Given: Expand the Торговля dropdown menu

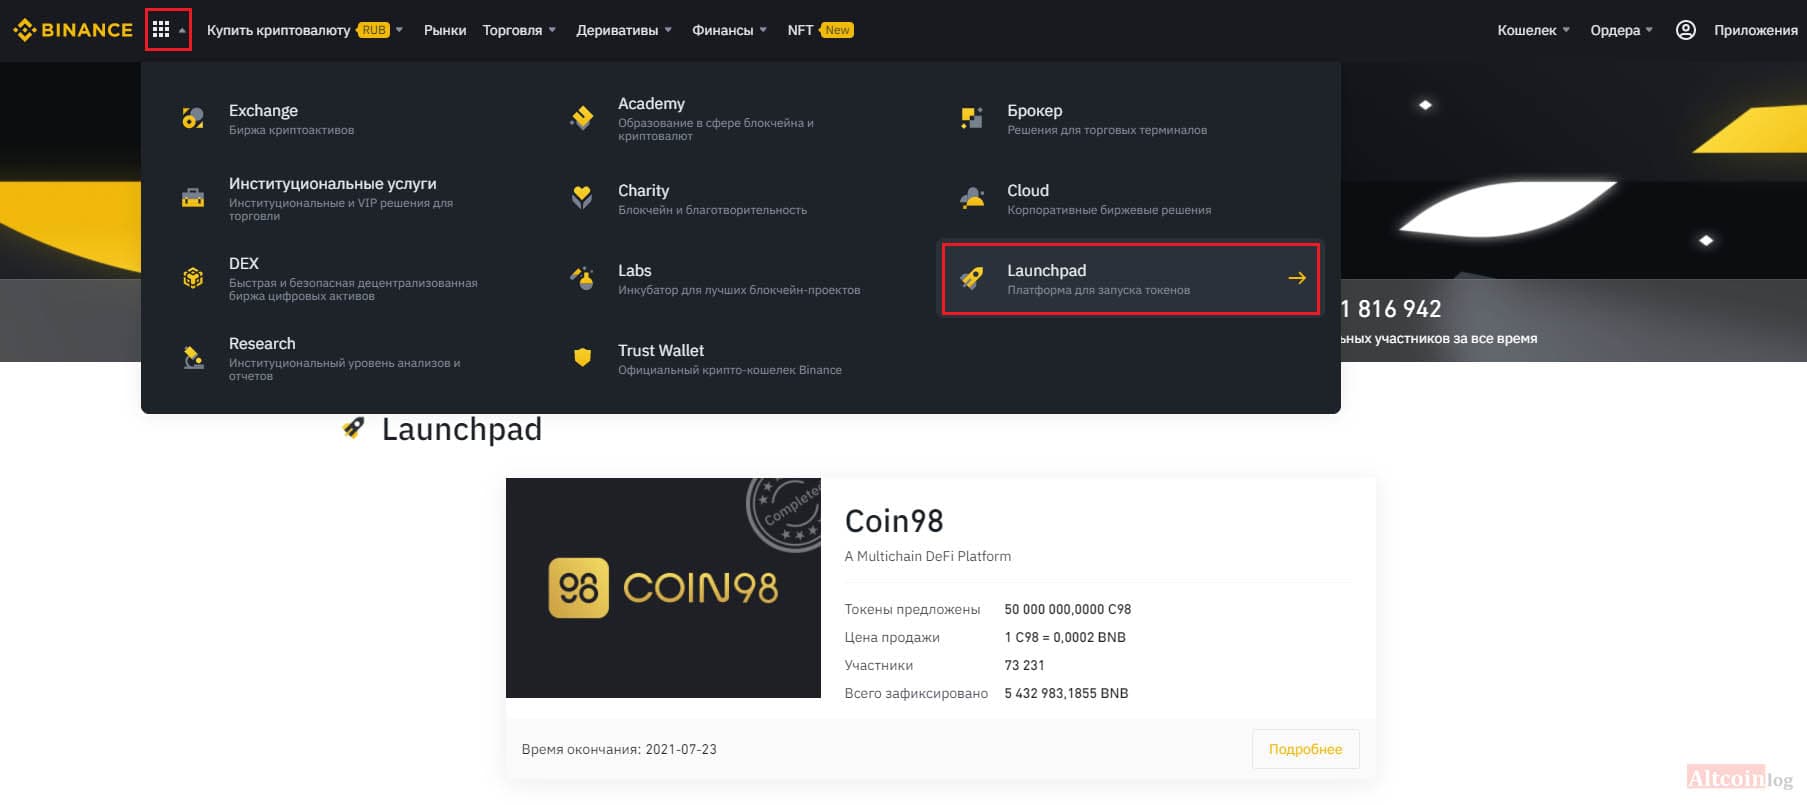Looking at the screenshot, I should (519, 30).
